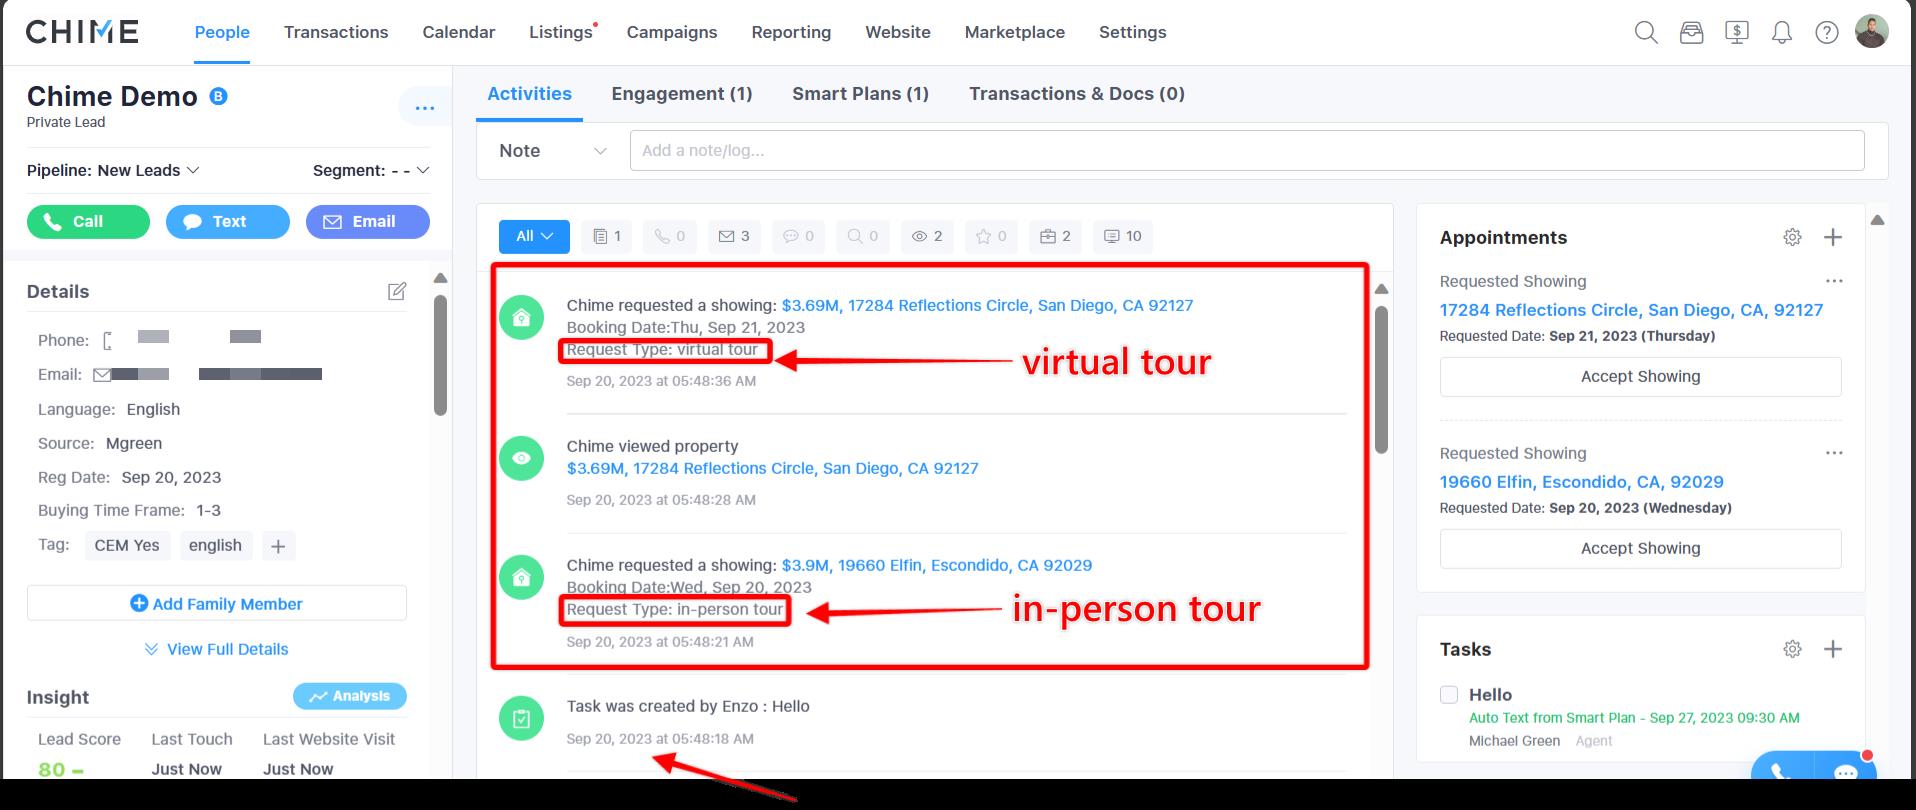
Task: Open the Calendar menu
Action: click(x=459, y=32)
